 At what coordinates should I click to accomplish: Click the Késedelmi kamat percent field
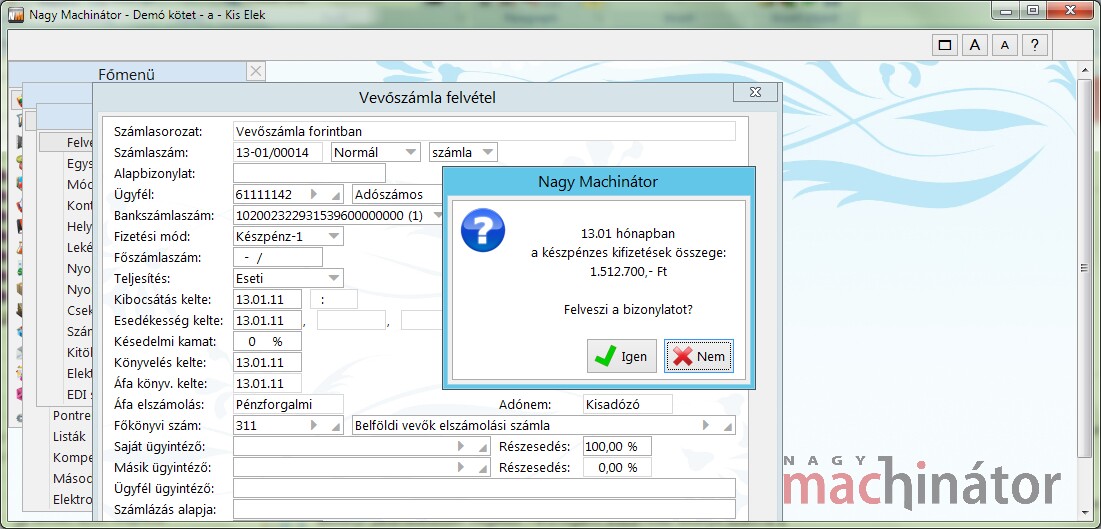click(x=268, y=341)
